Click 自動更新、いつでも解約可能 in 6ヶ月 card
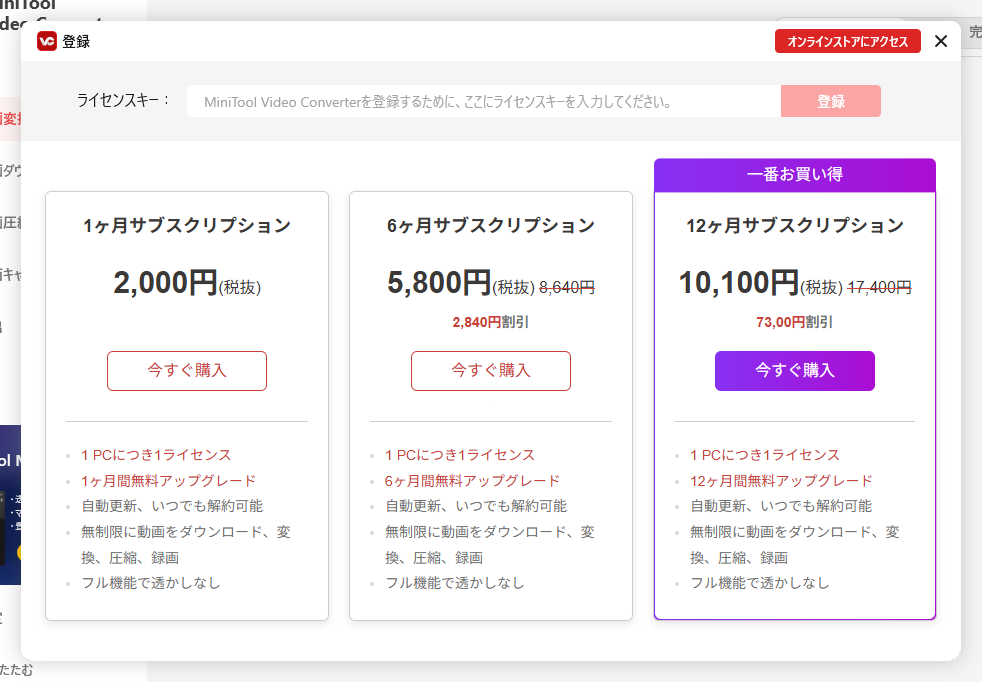 [x=476, y=506]
